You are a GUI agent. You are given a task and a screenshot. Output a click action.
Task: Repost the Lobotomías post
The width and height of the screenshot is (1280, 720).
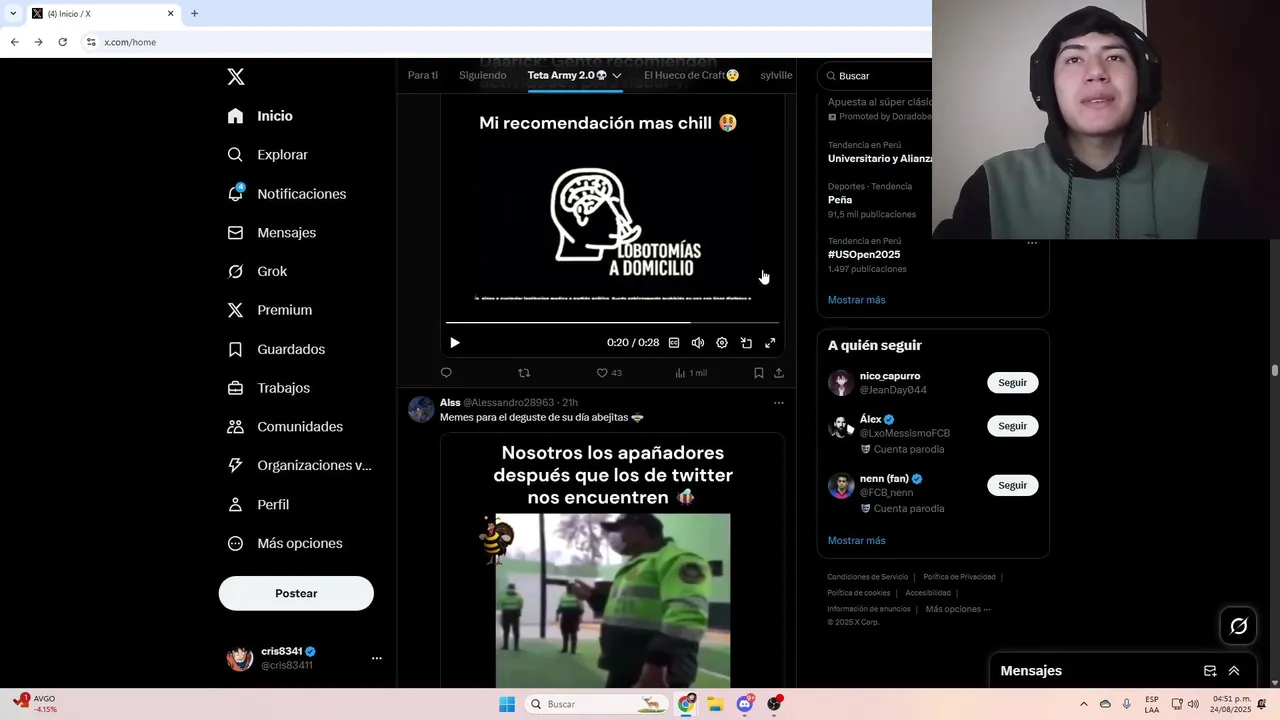pos(524,373)
